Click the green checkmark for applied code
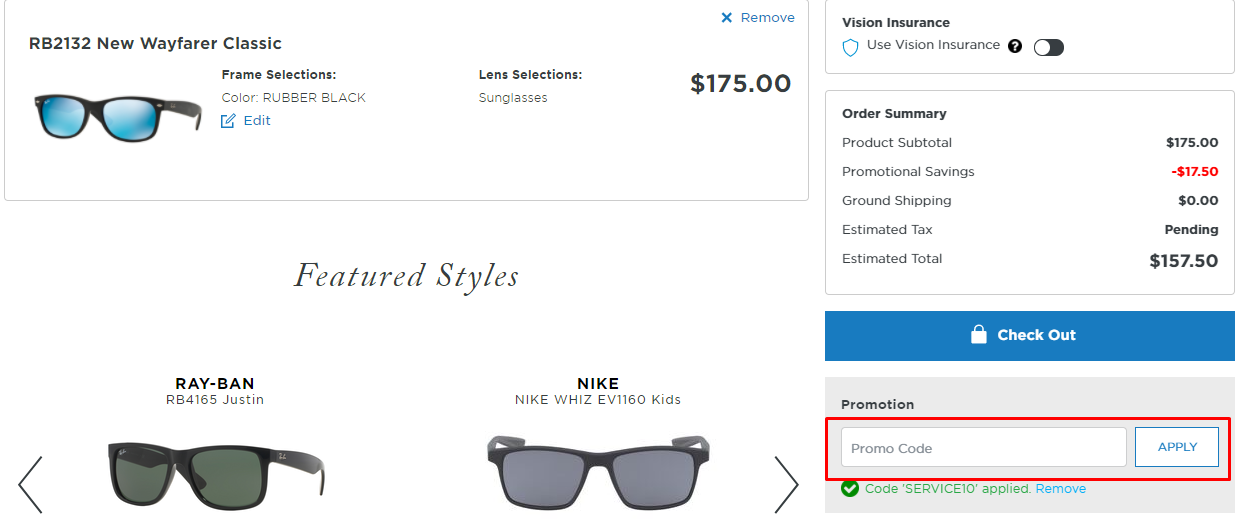 (850, 489)
